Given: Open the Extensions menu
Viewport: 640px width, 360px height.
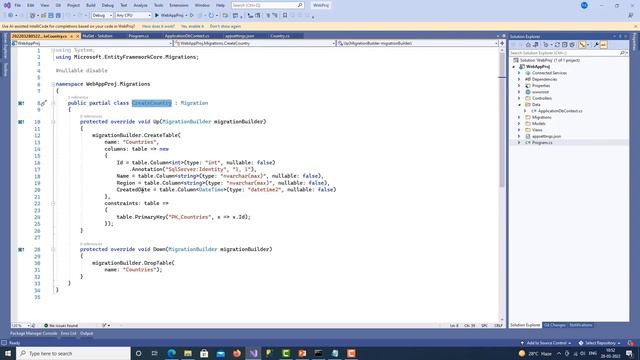Looking at the screenshot, I should tap(179, 5).
